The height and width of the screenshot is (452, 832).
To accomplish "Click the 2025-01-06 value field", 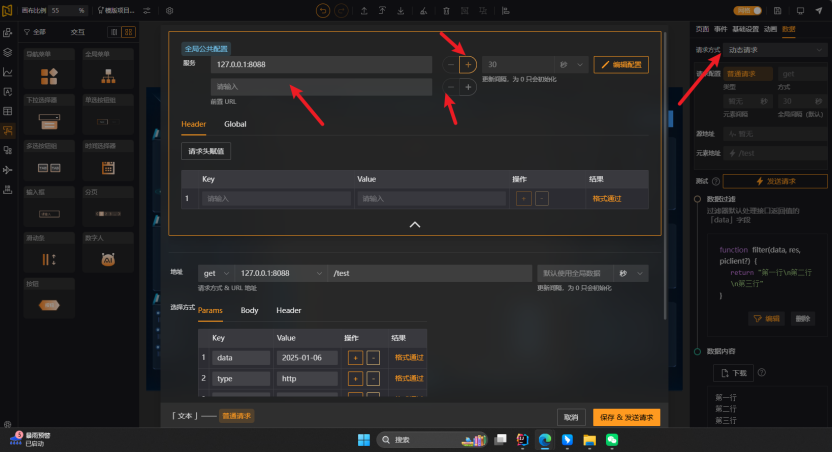I will pos(307,358).
